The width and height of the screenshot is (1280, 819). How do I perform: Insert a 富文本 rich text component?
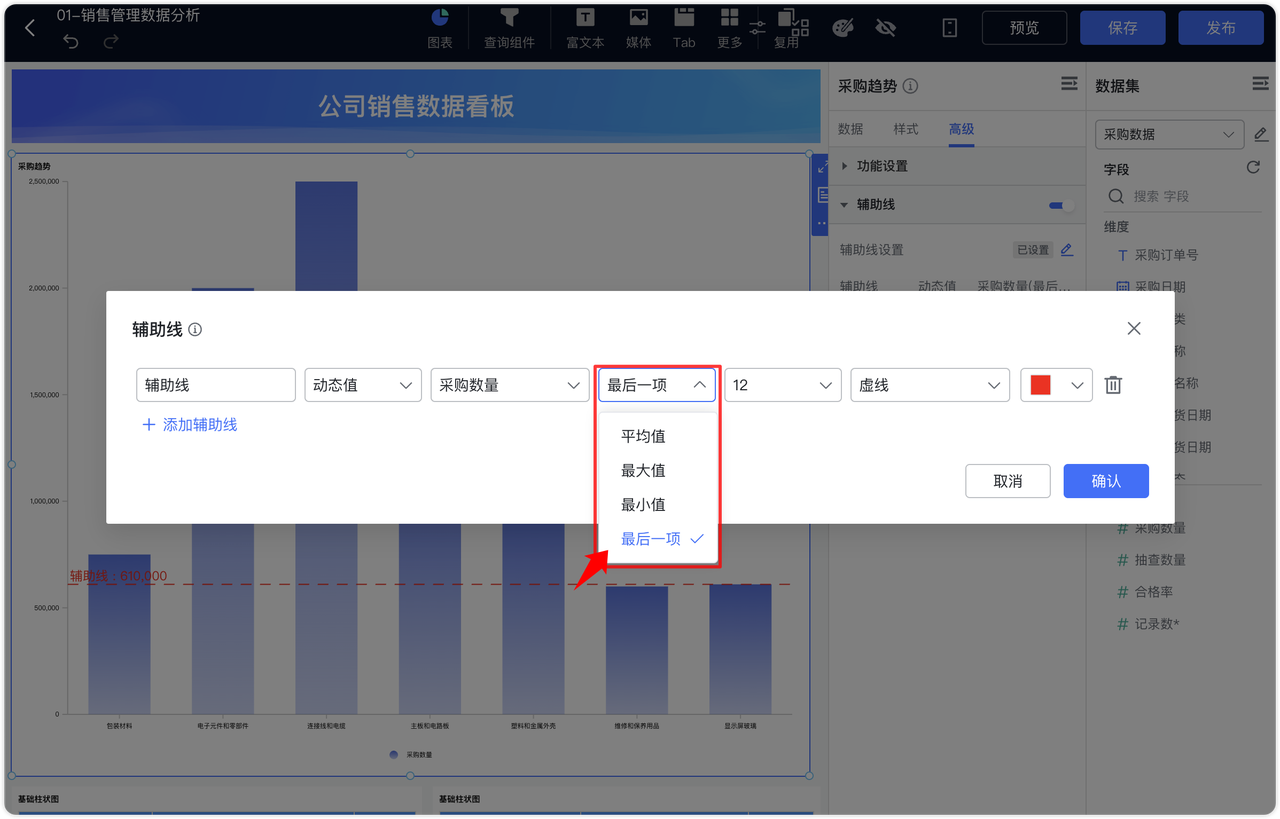[x=584, y=27]
